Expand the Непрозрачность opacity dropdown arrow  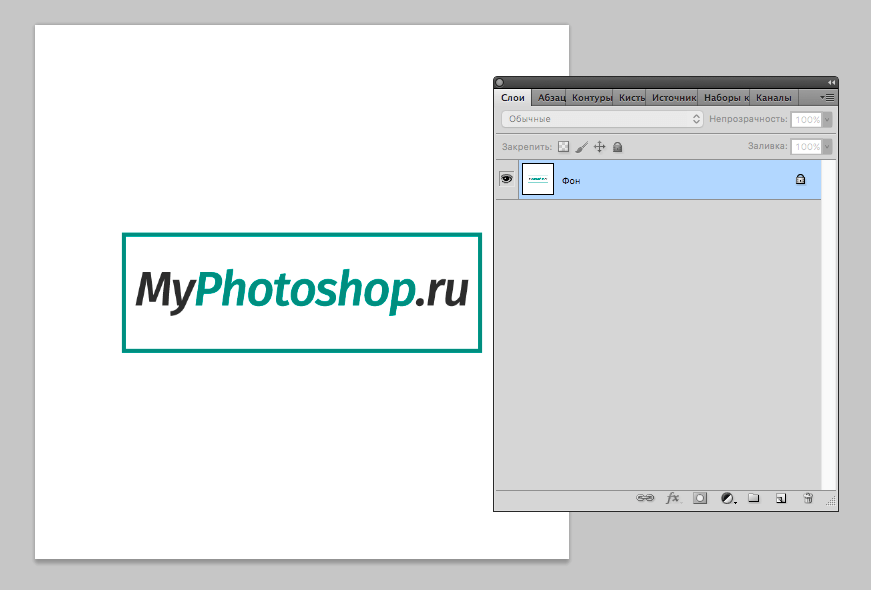827,119
